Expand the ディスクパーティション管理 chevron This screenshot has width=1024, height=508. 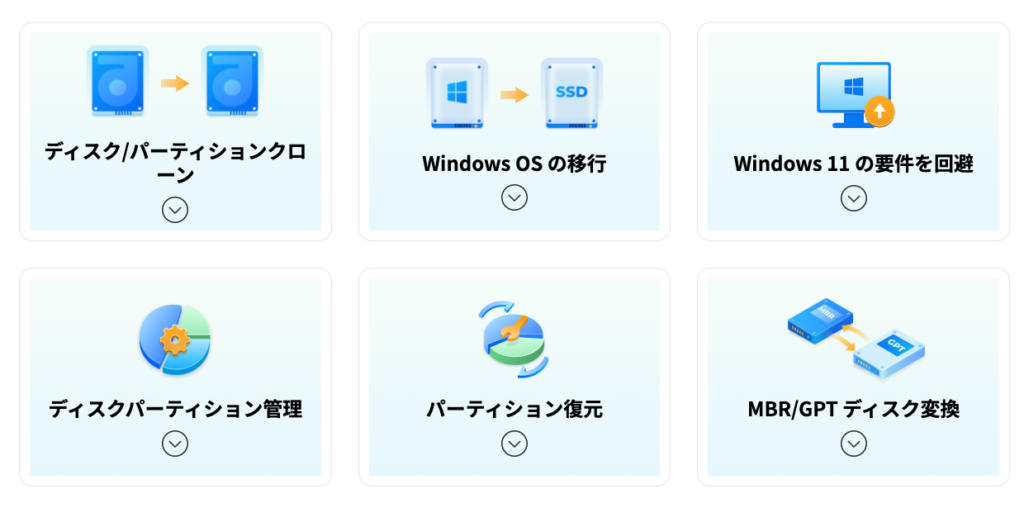click(x=175, y=443)
